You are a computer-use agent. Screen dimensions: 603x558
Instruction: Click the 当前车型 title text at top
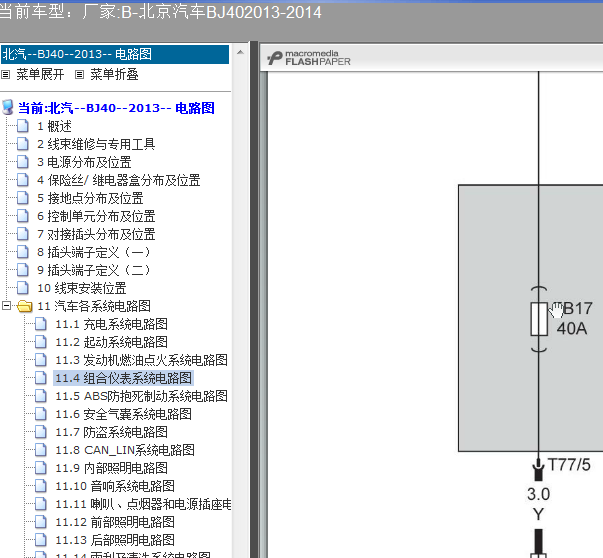(160, 12)
